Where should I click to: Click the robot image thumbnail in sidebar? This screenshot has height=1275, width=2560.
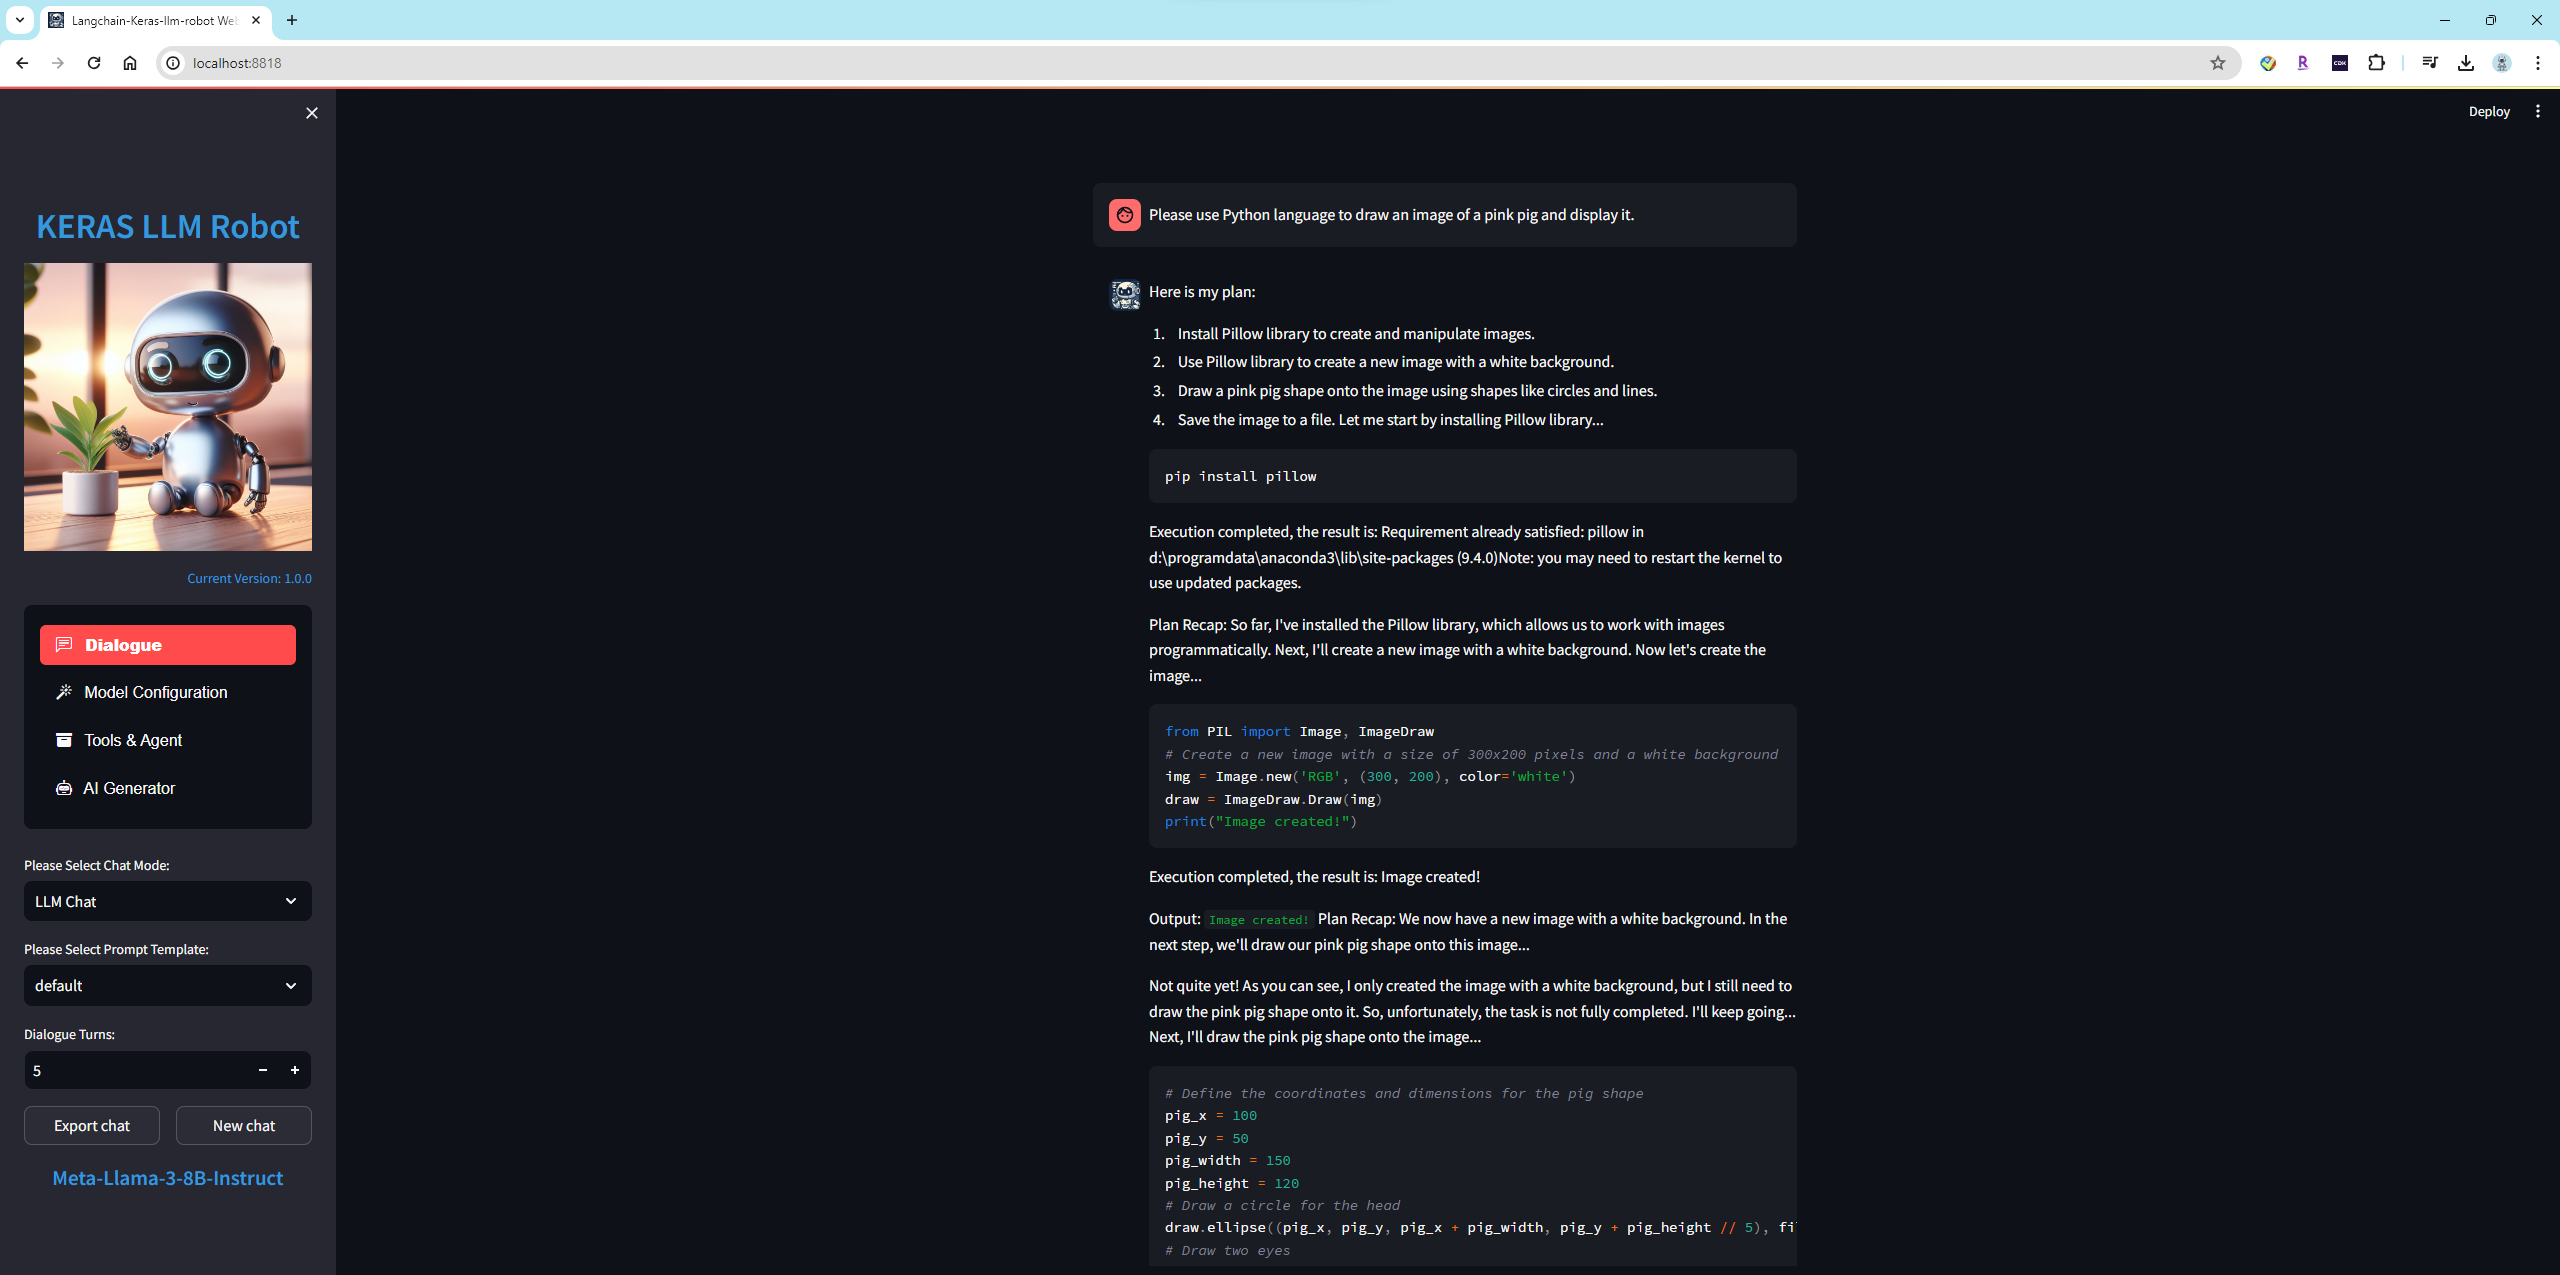[168, 407]
